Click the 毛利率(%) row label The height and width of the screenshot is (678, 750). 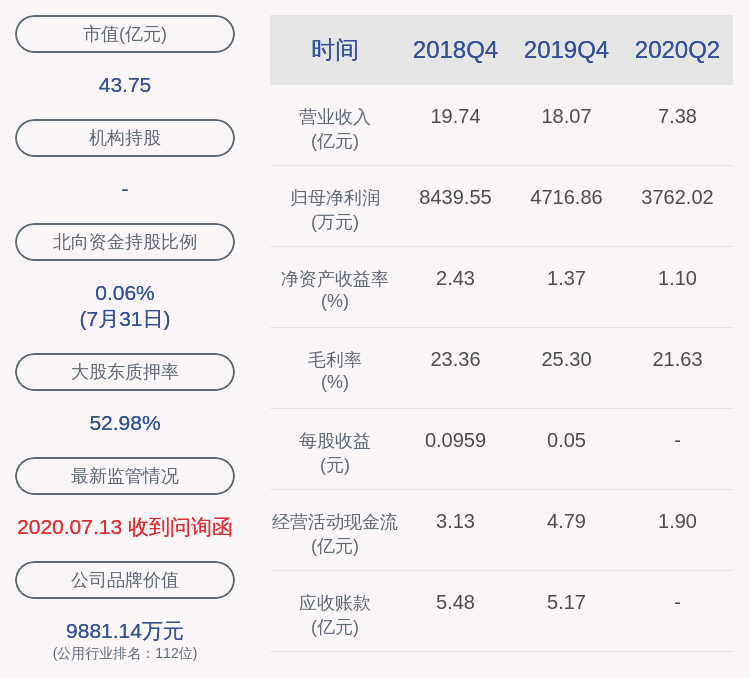coord(335,371)
